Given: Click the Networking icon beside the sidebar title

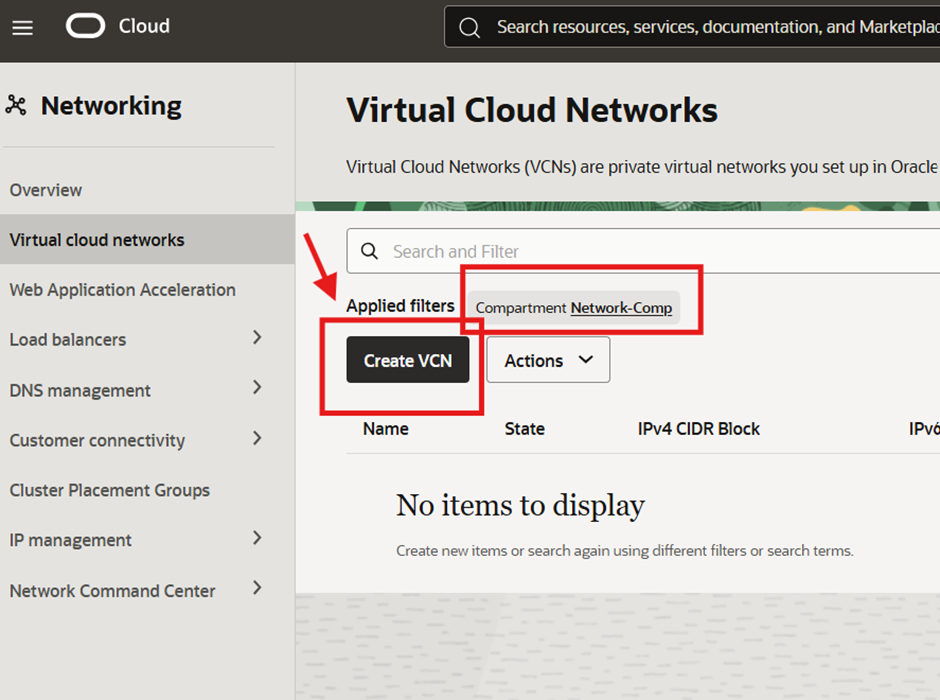Looking at the screenshot, I should [x=16, y=105].
